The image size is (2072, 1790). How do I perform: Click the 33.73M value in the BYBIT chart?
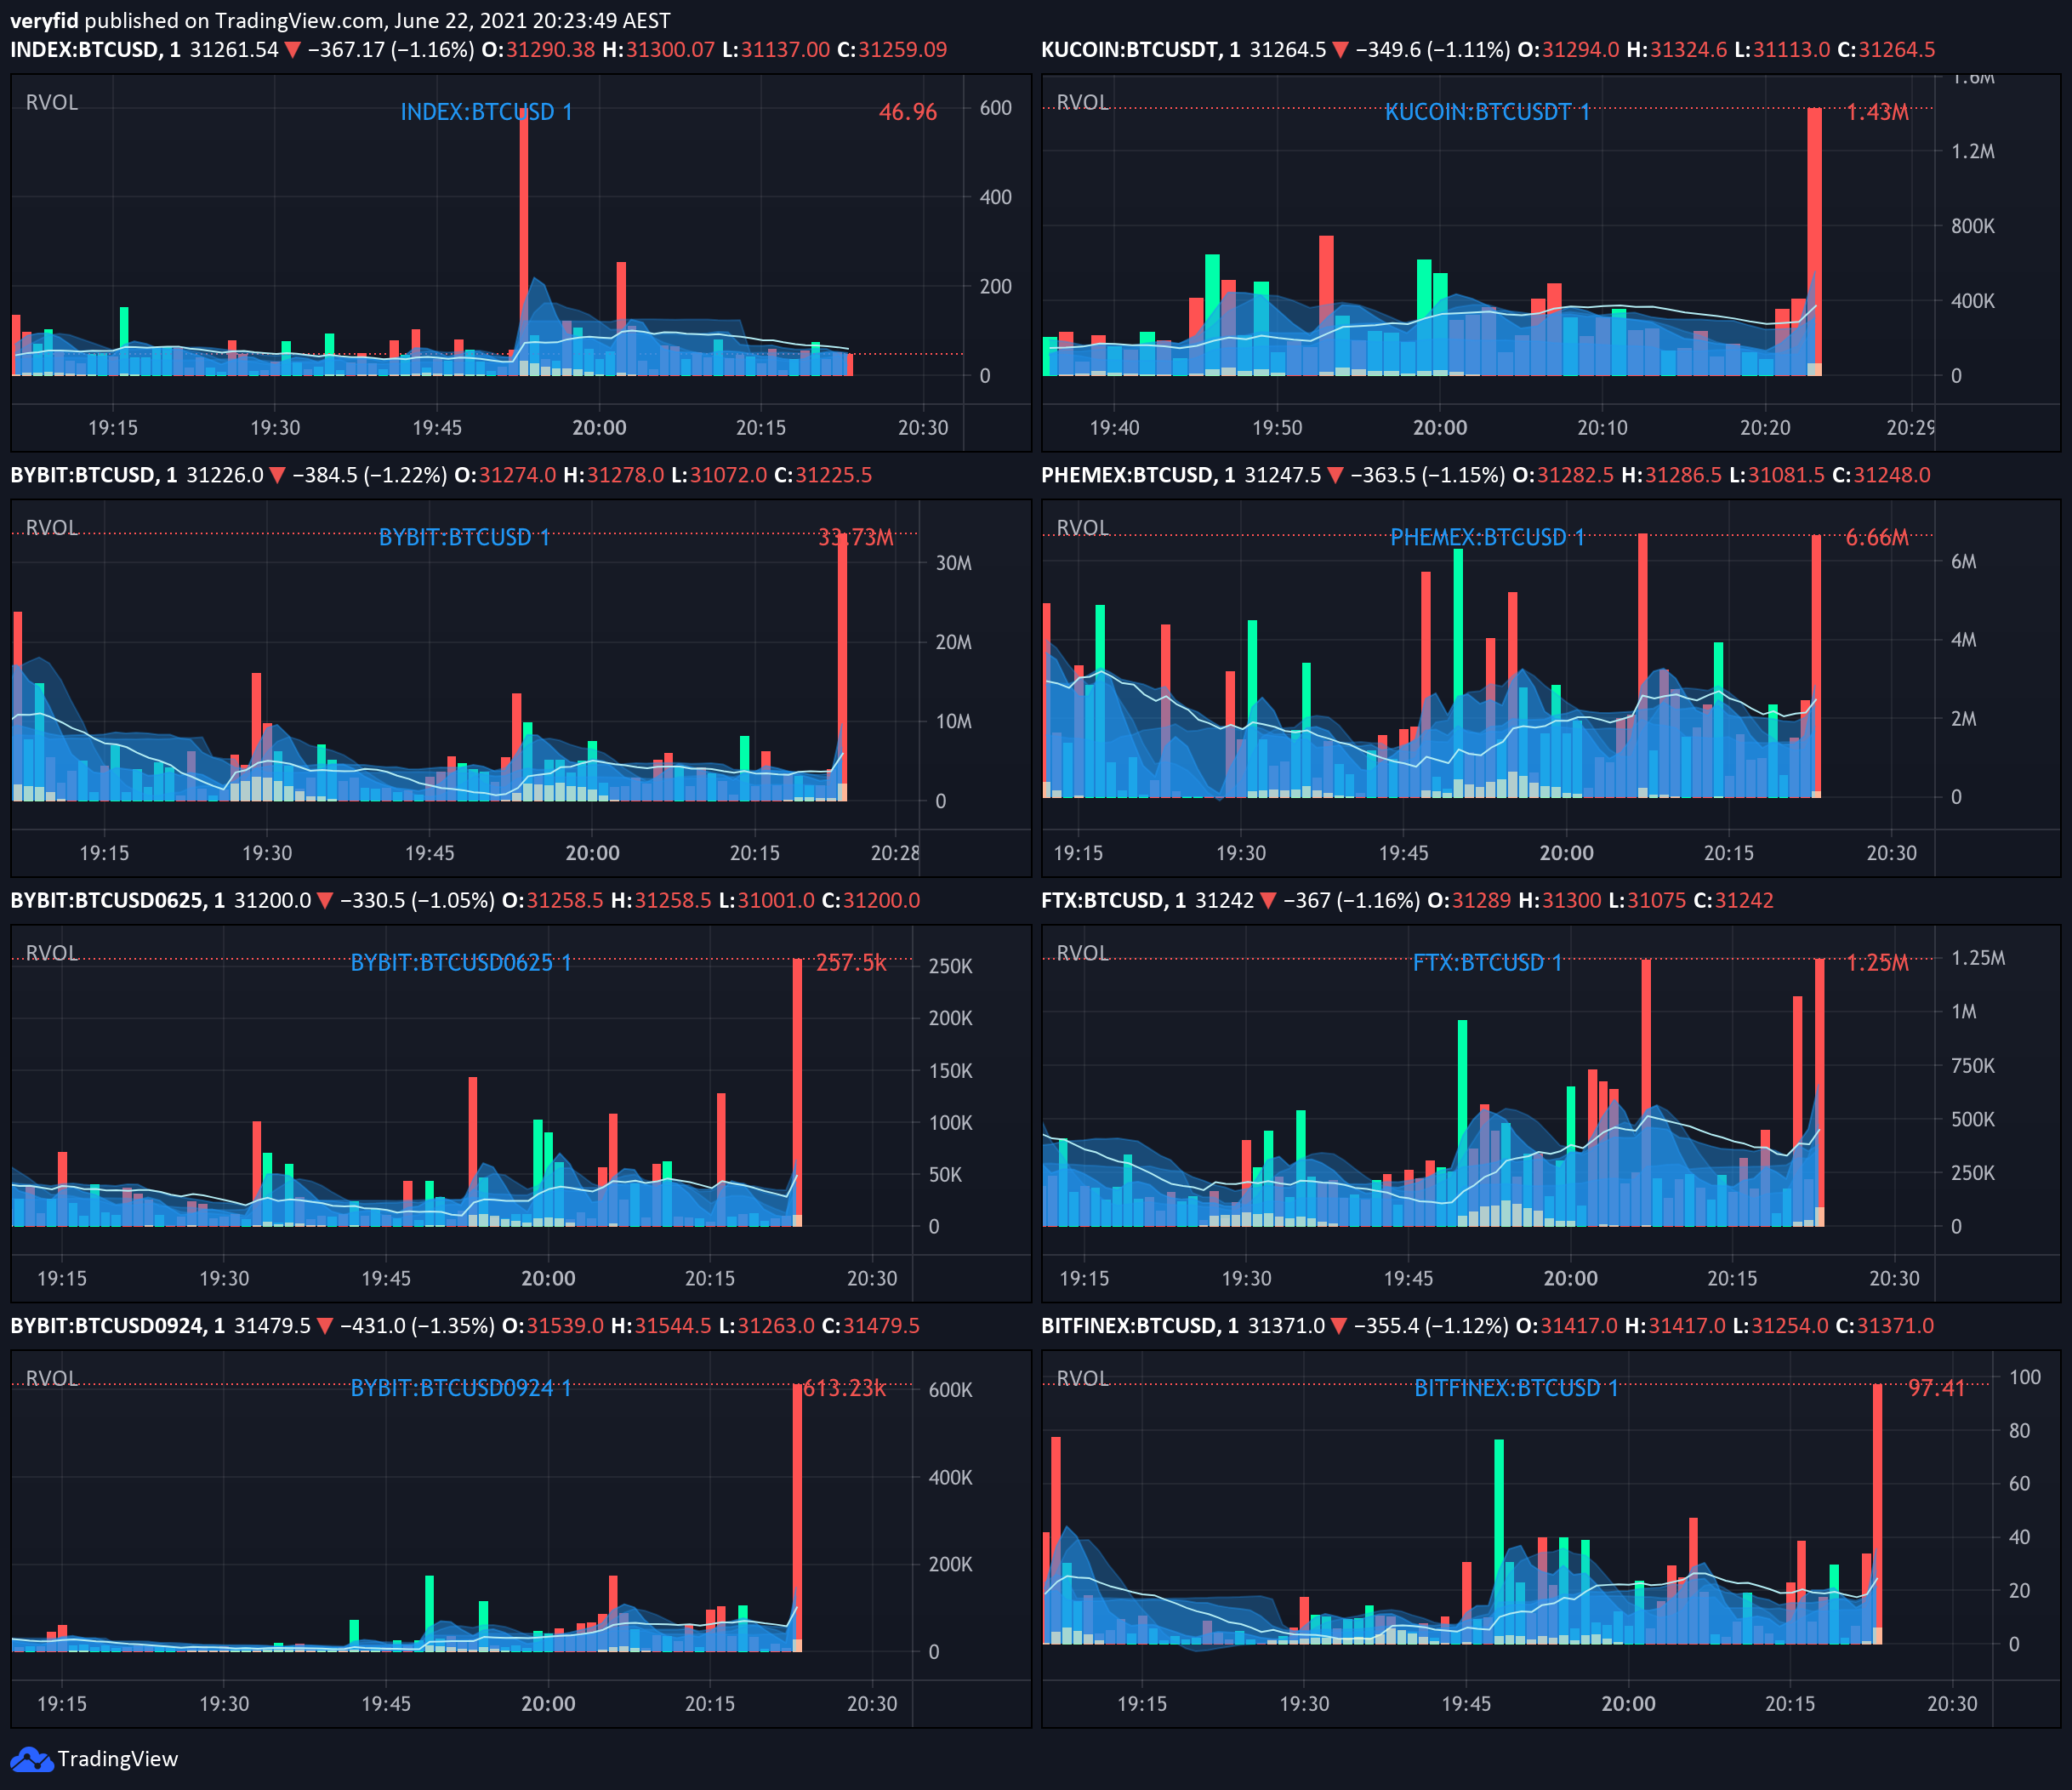[x=856, y=537]
